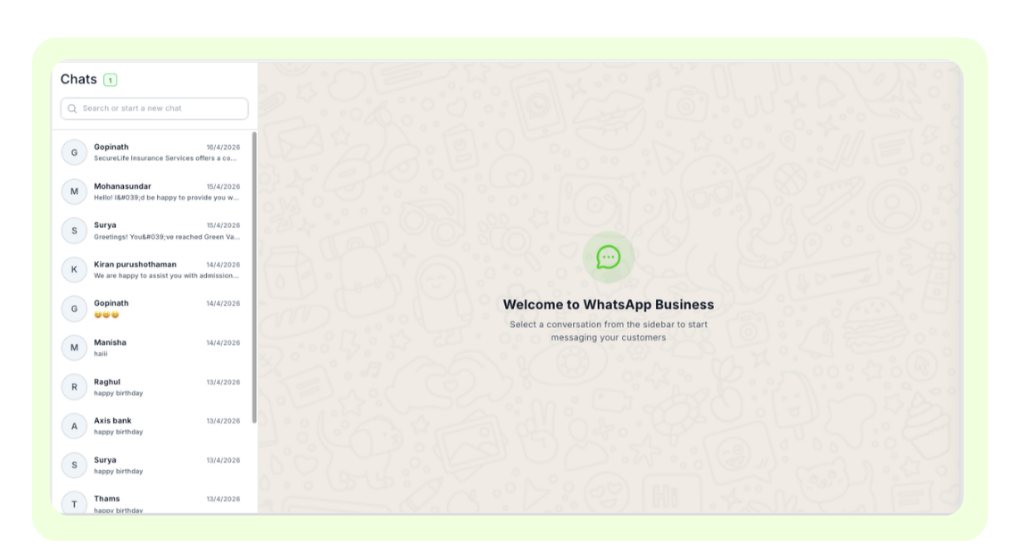Click Manisha's M avatar
The image size is (1024, 559).
tap(74, 347)
